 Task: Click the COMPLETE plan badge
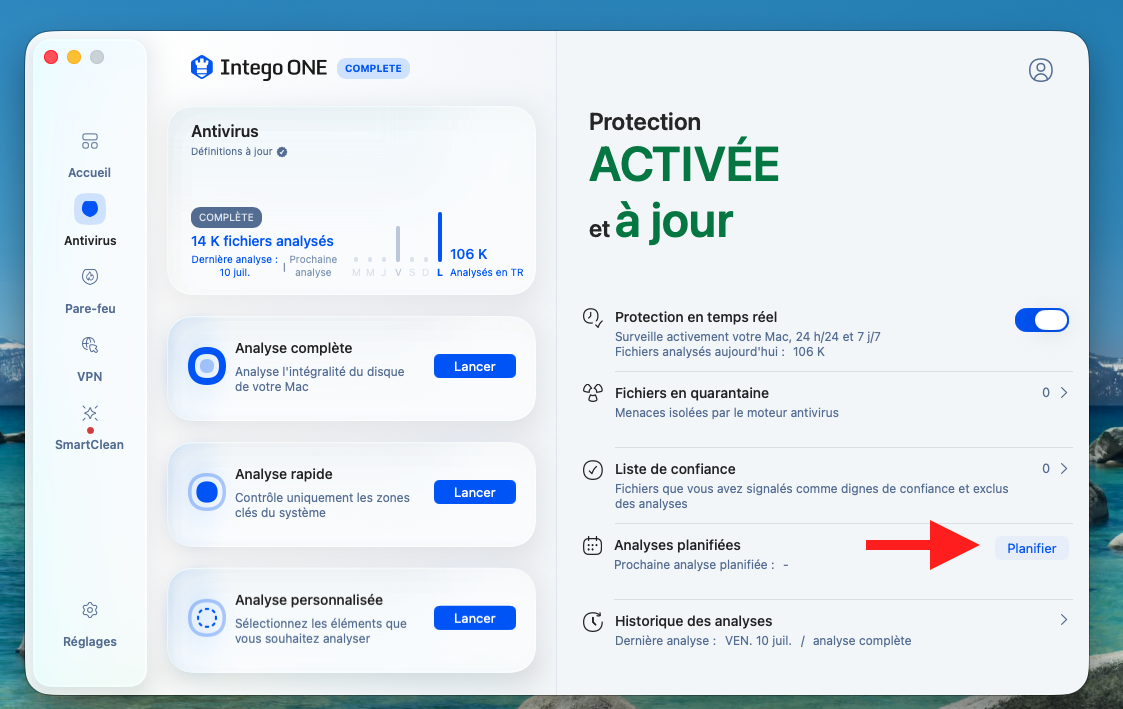click(x=373, y=68)
